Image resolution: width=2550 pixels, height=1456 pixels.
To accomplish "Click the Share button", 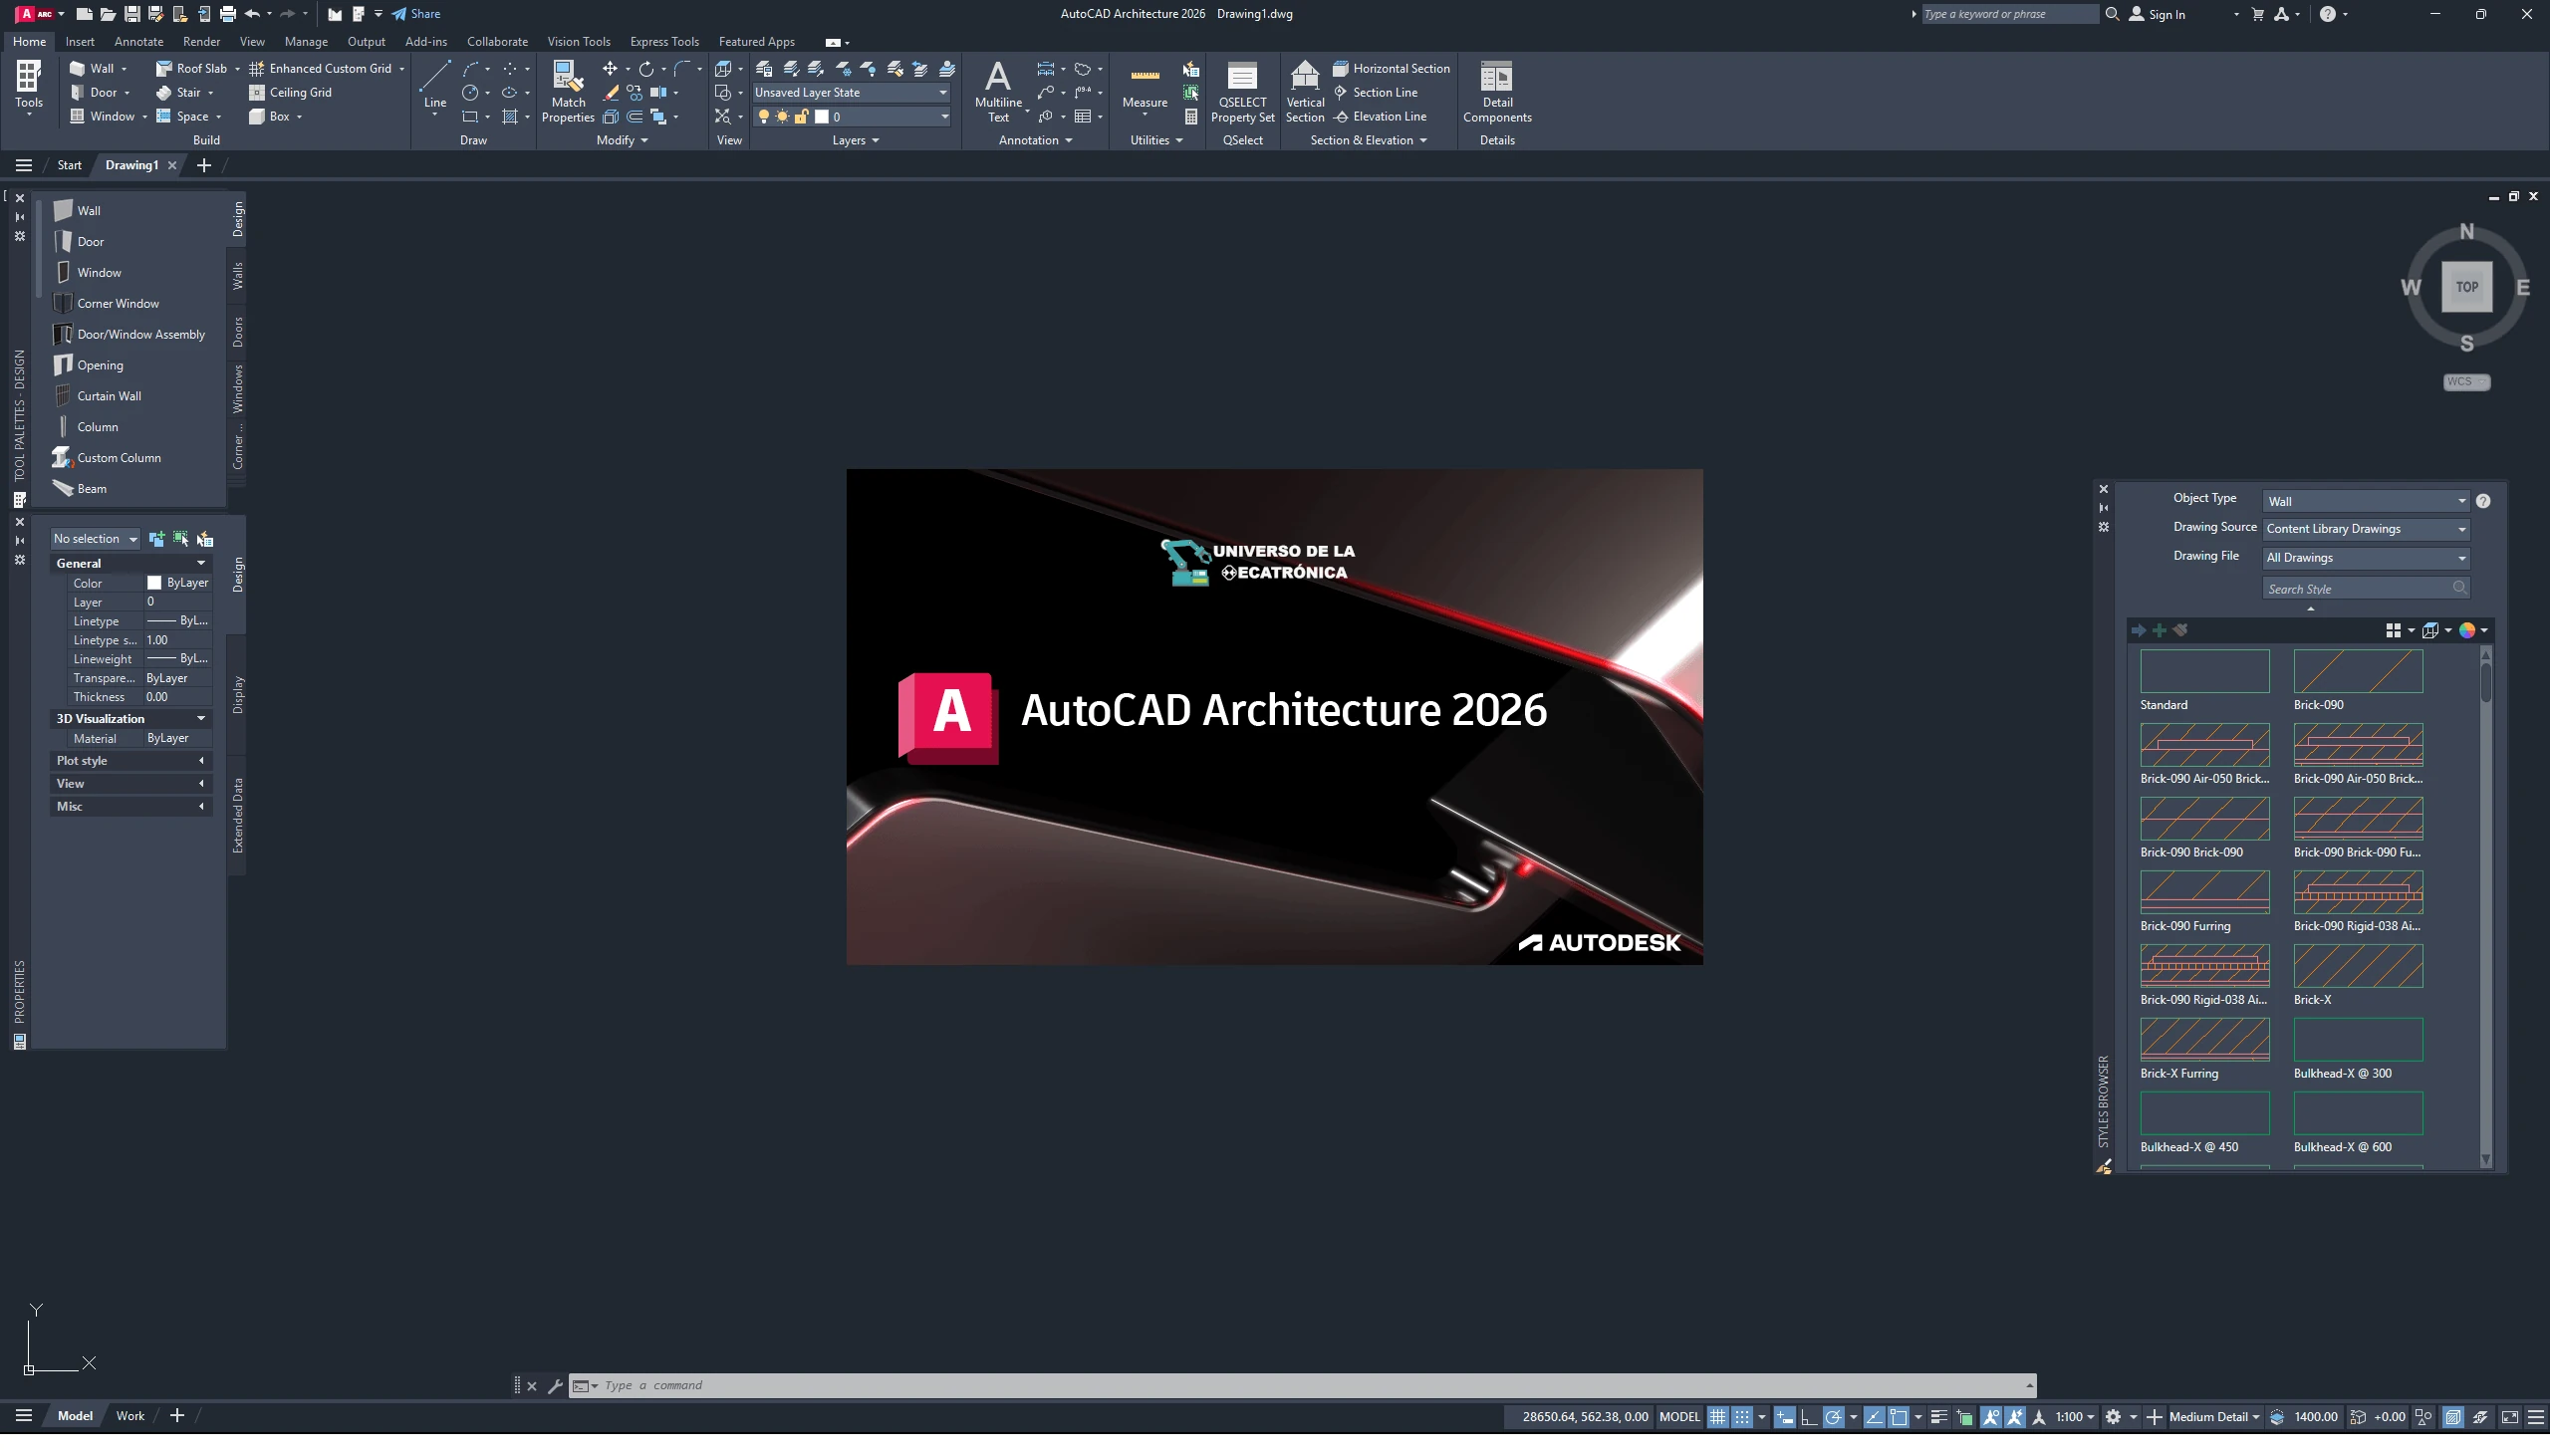I will 416,14.
